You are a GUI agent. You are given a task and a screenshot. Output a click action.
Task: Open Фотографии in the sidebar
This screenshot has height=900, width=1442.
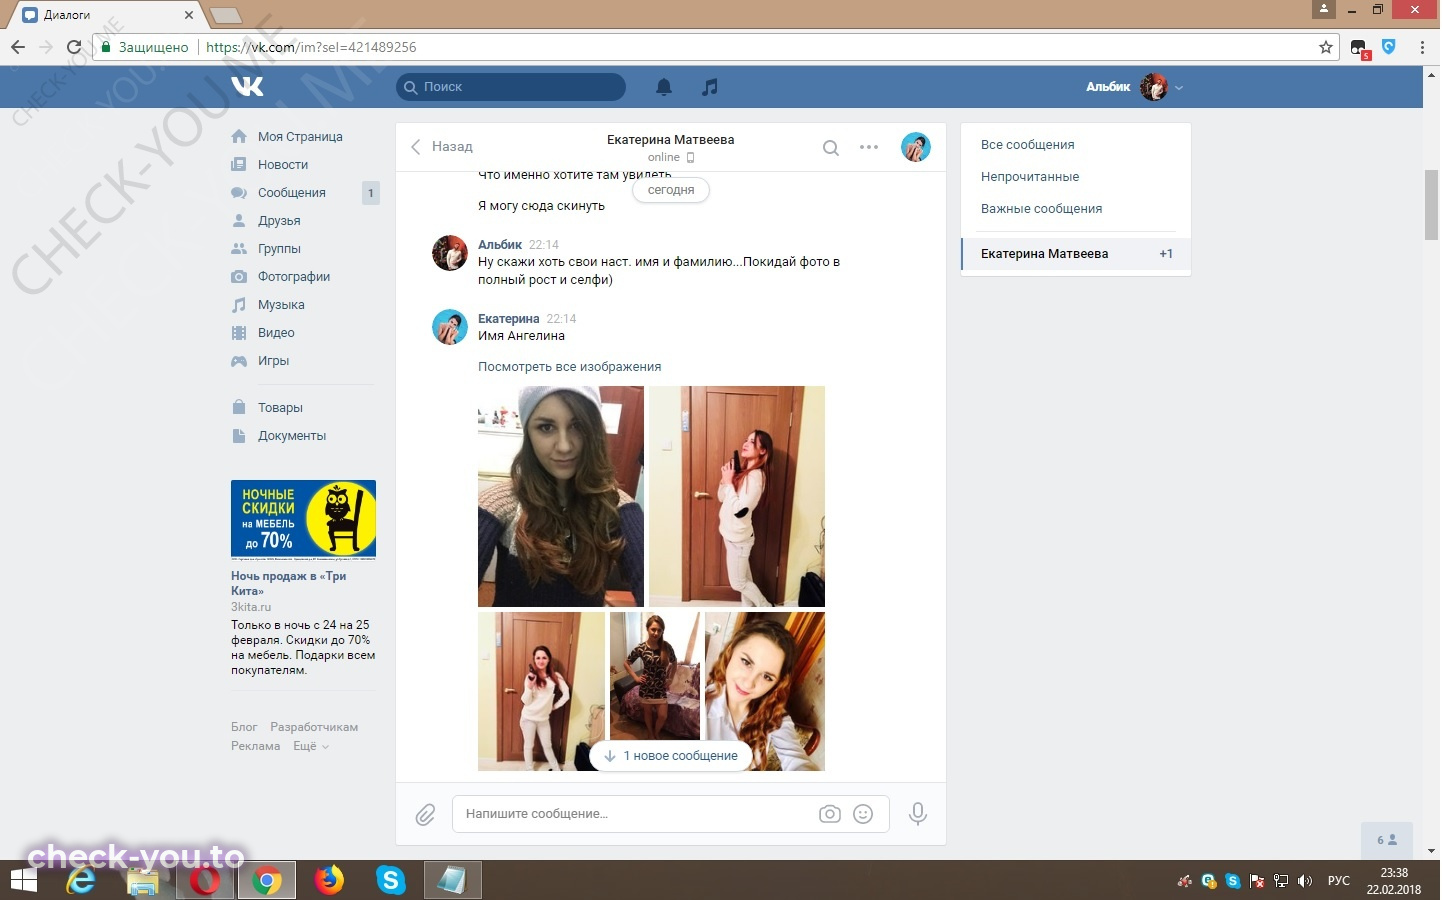click(x=294, y=277)
